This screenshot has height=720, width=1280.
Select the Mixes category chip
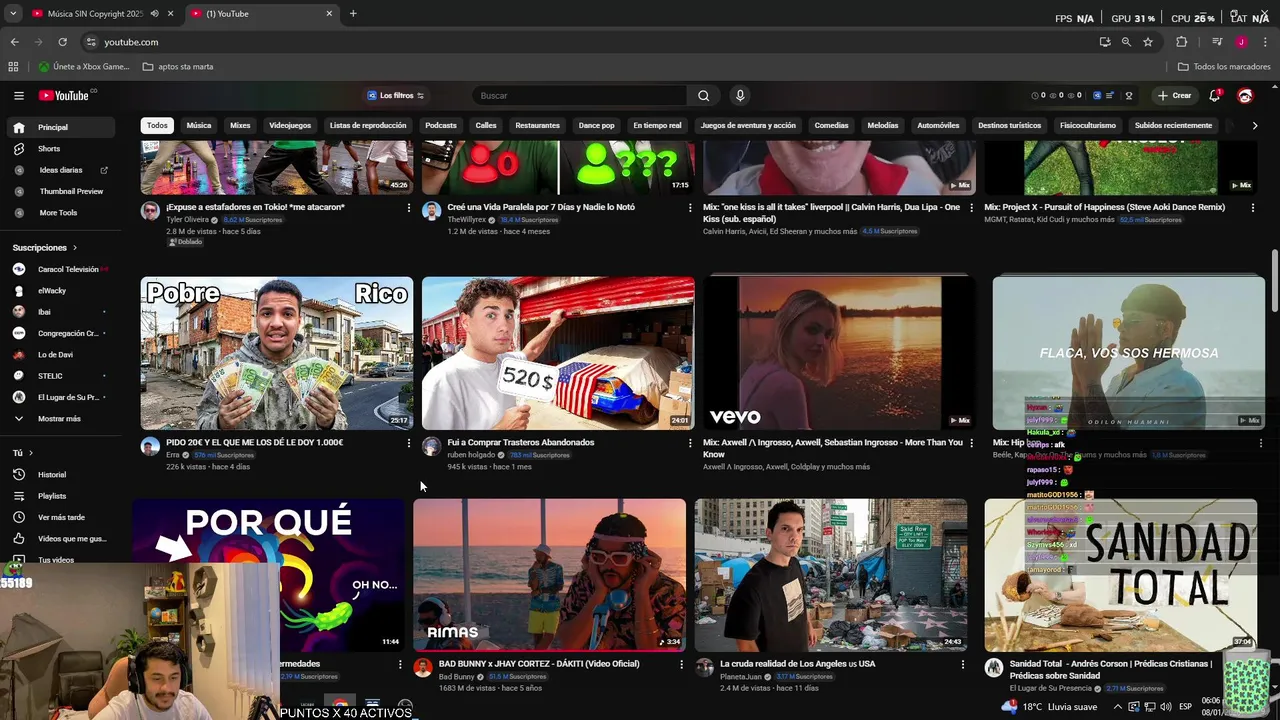pyautogui.click(x=240, y=126)
